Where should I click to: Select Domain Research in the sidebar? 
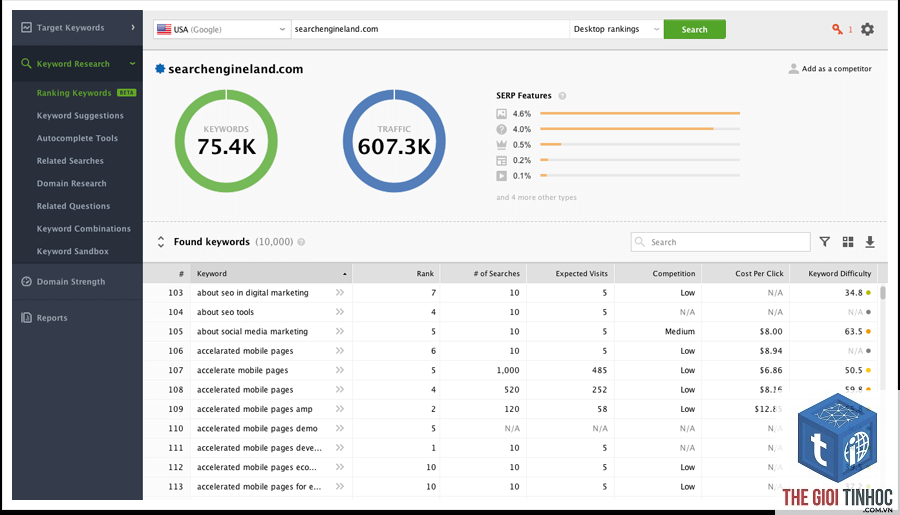[72, 183]
